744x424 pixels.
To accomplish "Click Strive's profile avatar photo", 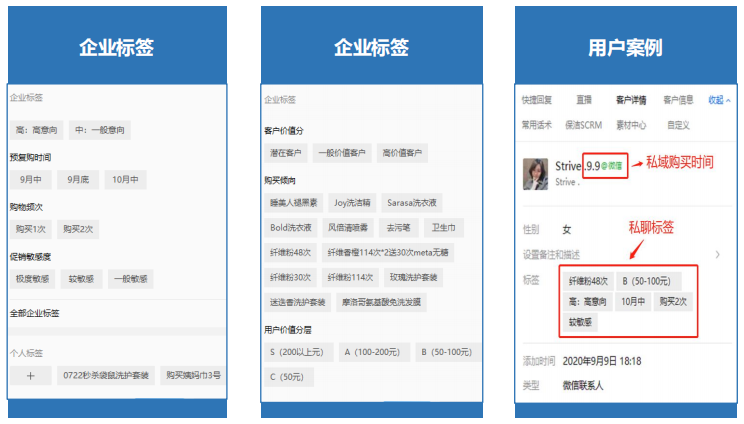I will click(x=535, y=174).
